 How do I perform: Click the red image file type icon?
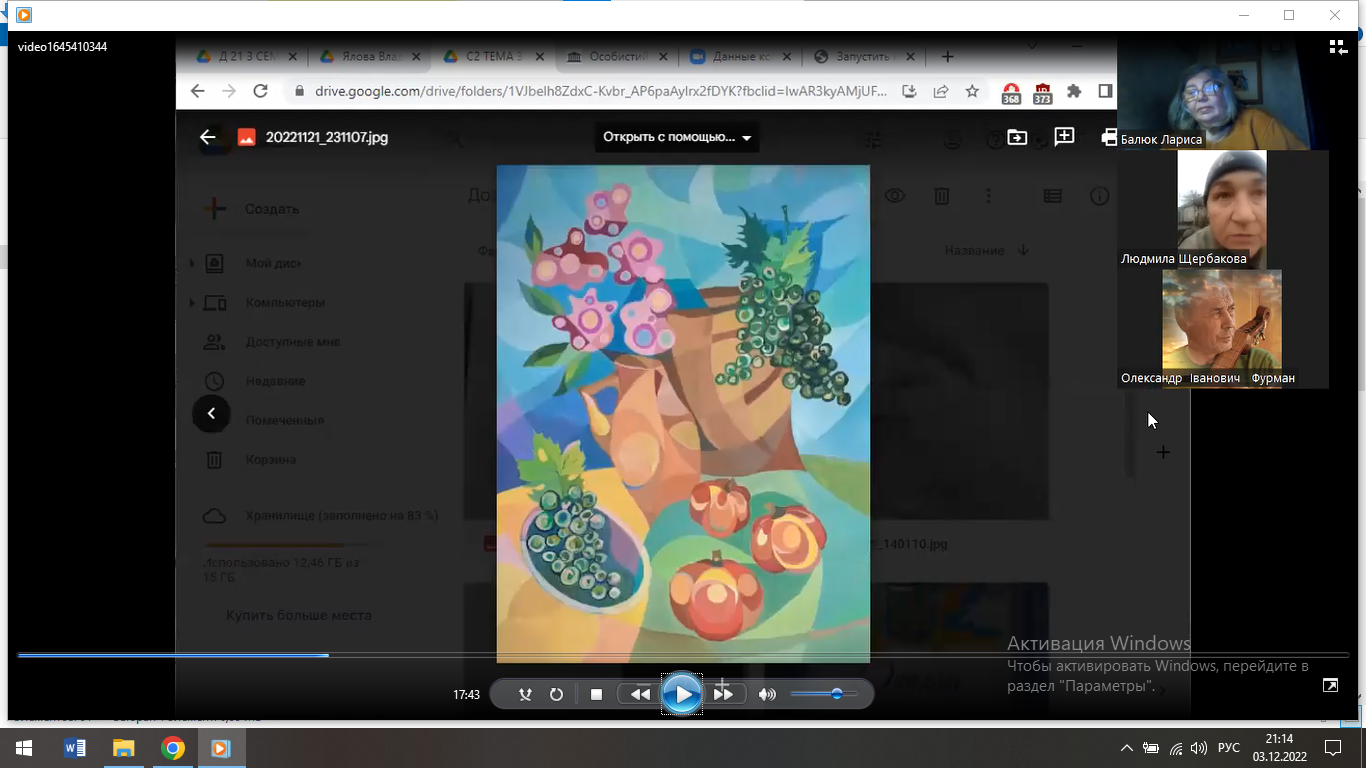pyautogui.click(x=246, y=137)
